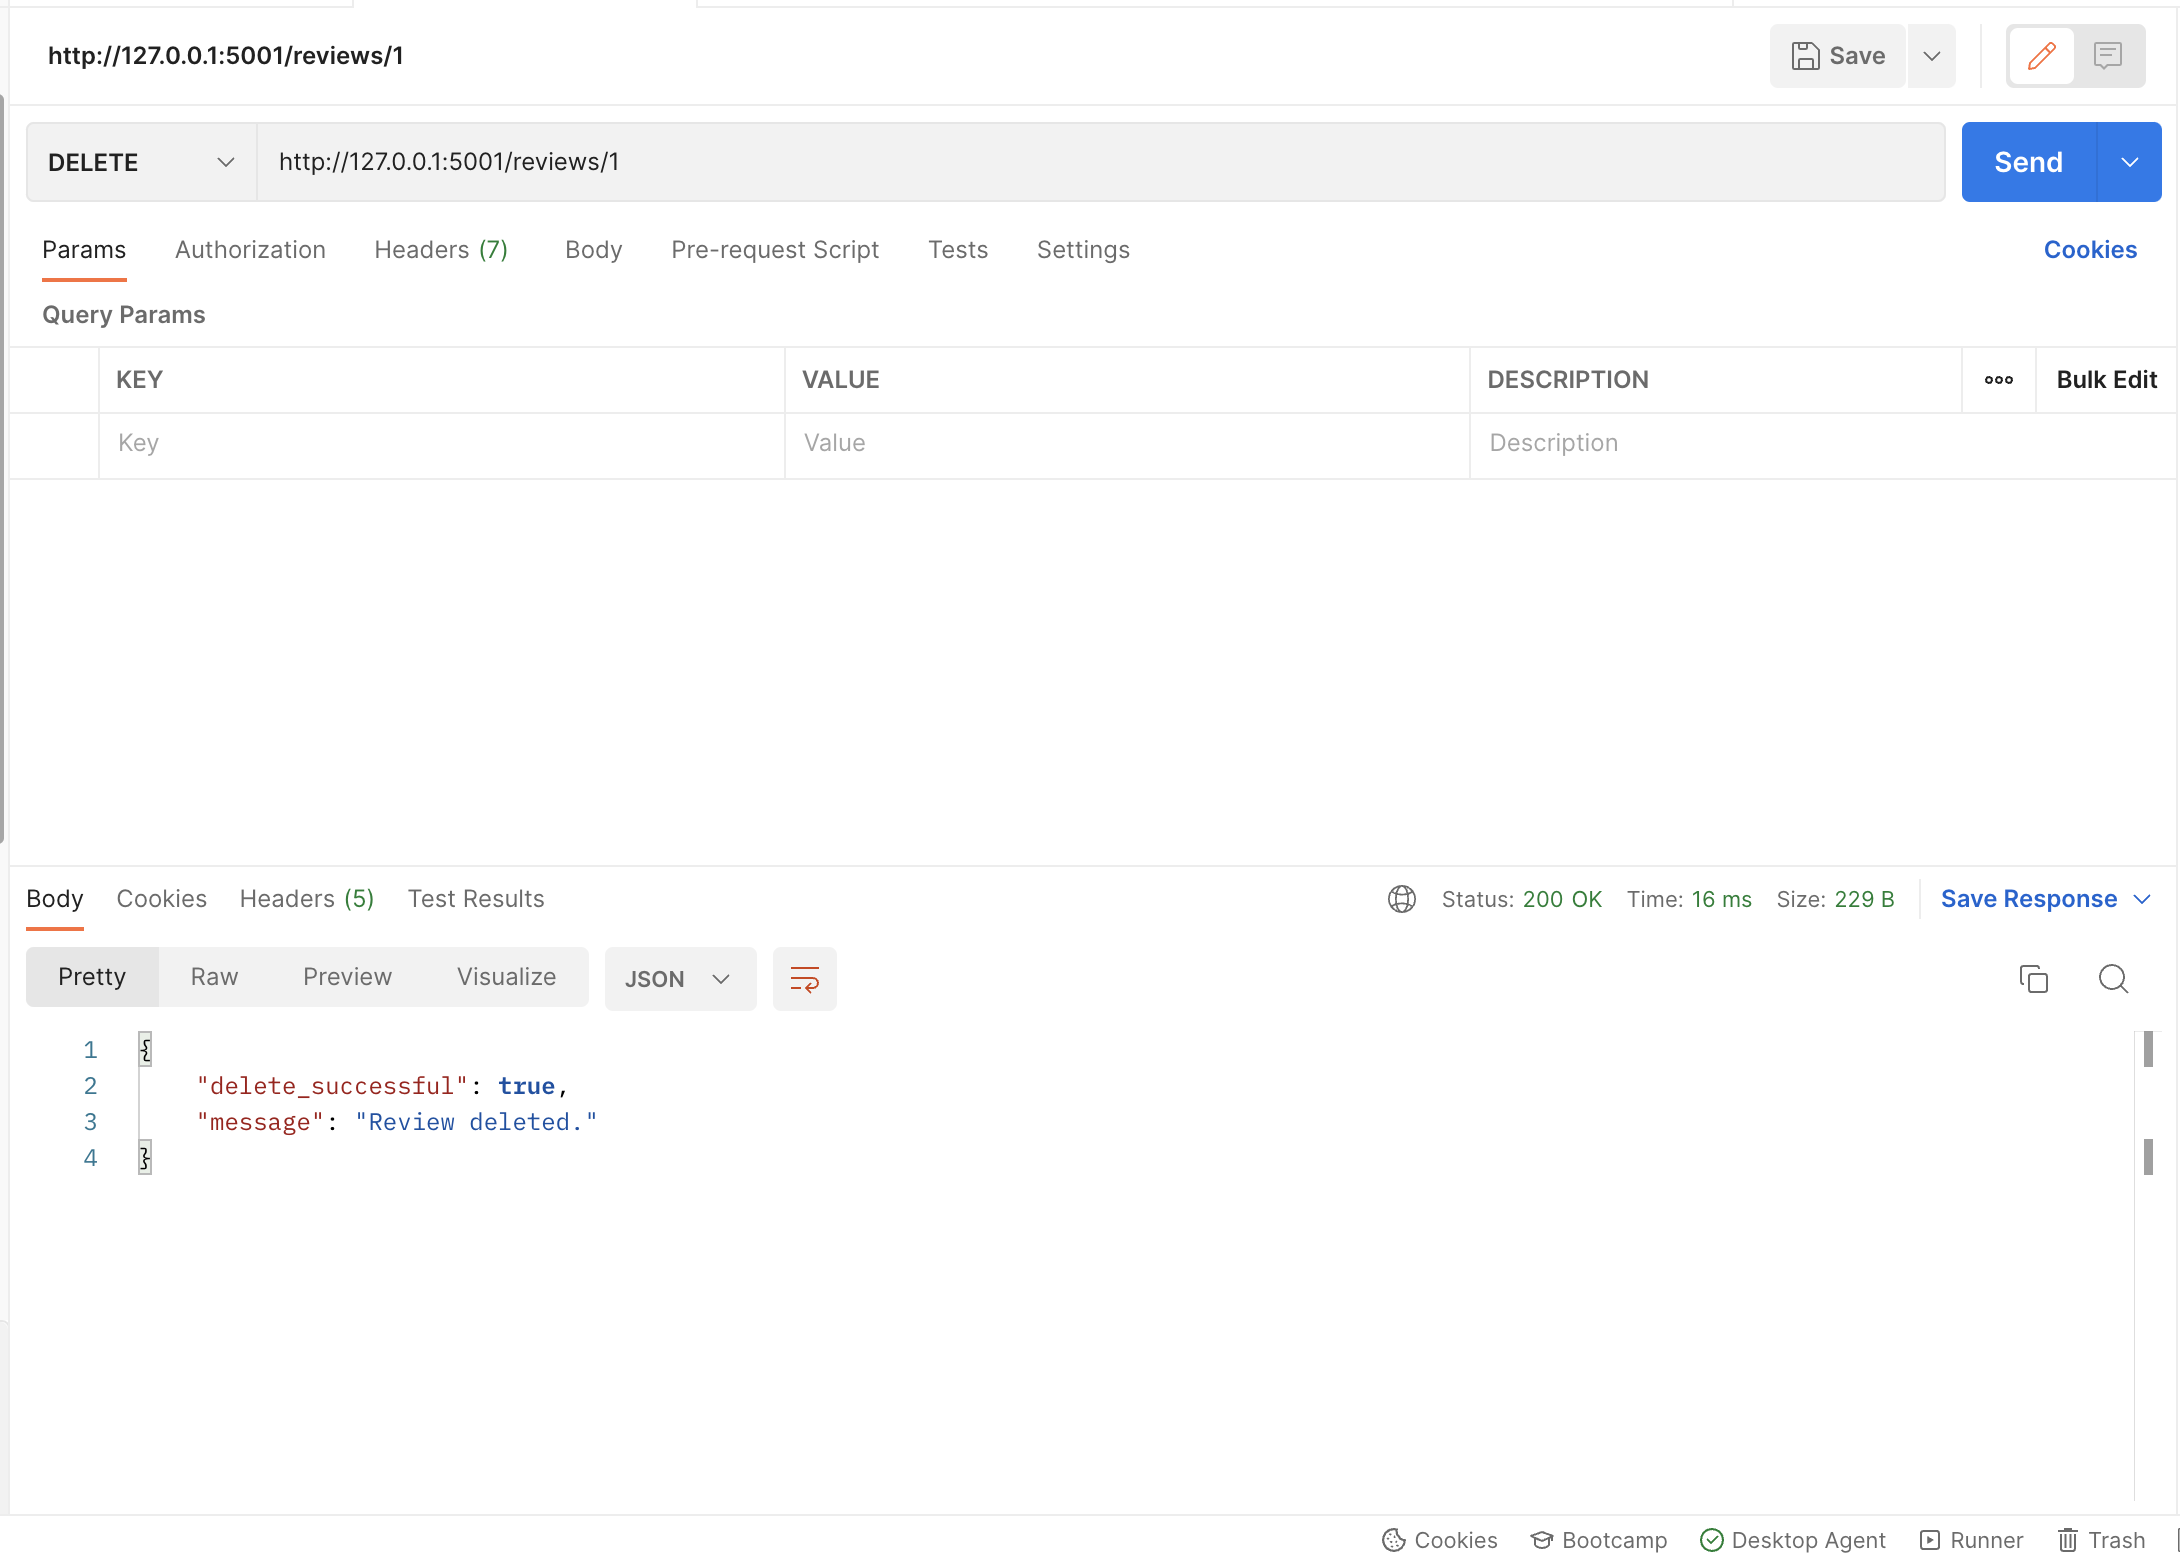Screen dimensions: 2180x1556
Task: Click the pencil/edit icon
Action: coord(2042,56)
